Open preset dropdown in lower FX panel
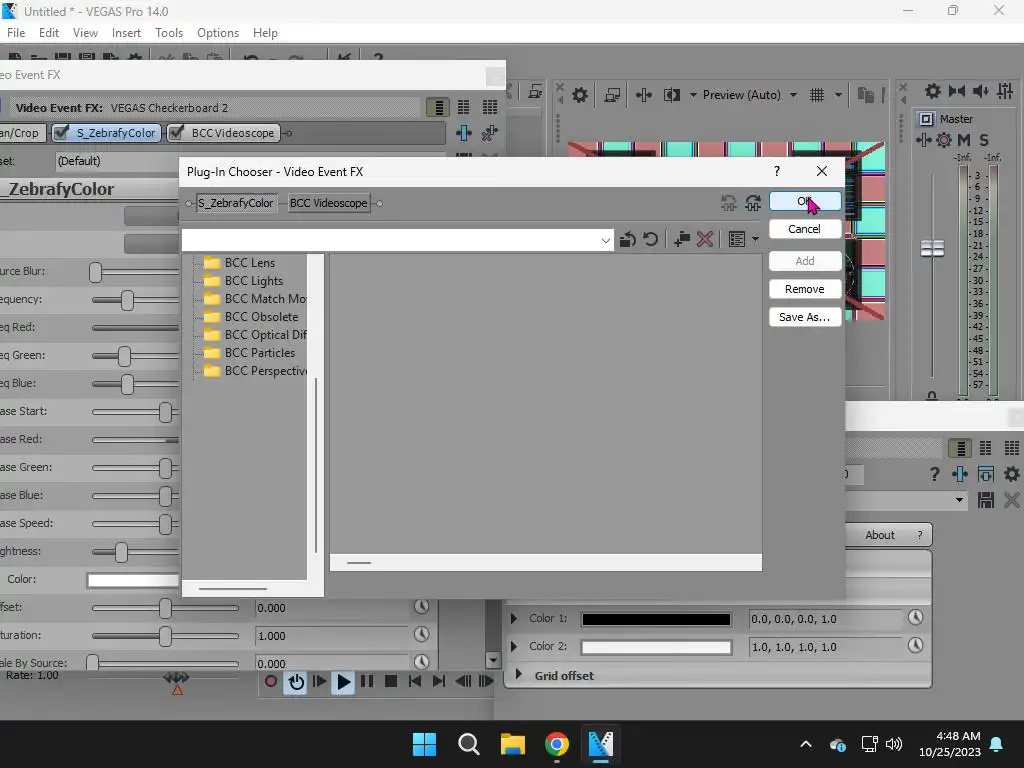This screenshot has height=768, width=1024. tap(959, 501)
